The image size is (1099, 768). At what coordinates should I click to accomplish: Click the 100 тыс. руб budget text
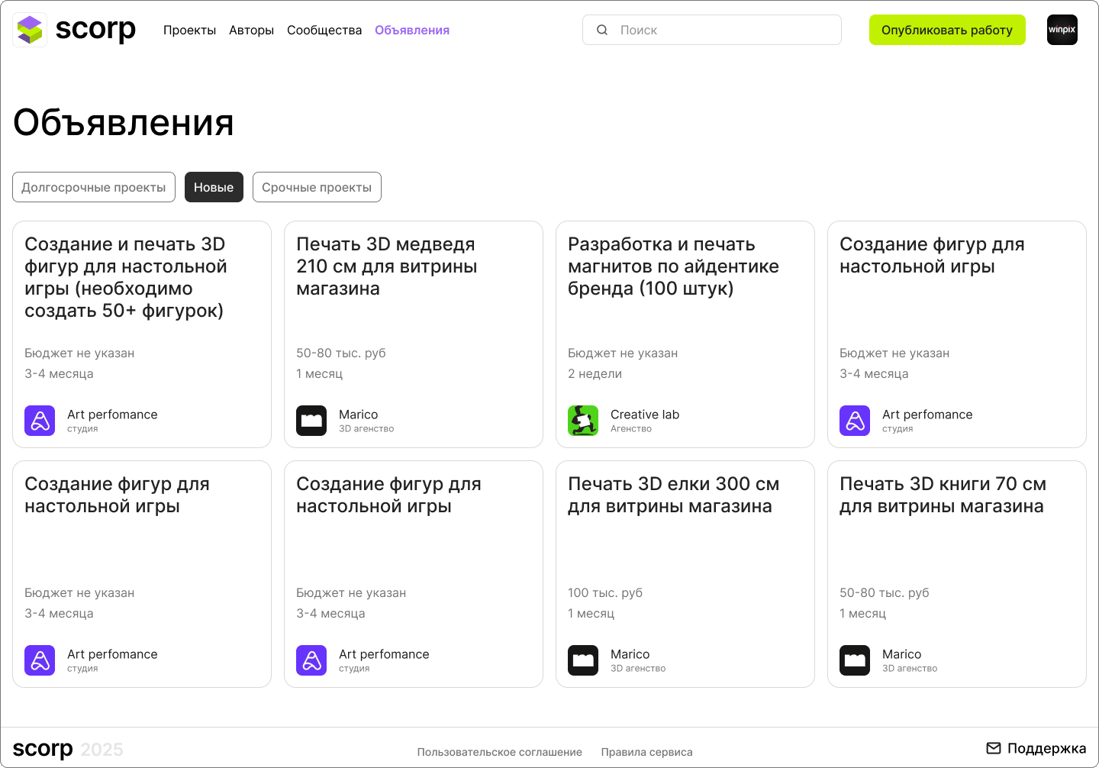pyautogui.click(x=605, y=593)
